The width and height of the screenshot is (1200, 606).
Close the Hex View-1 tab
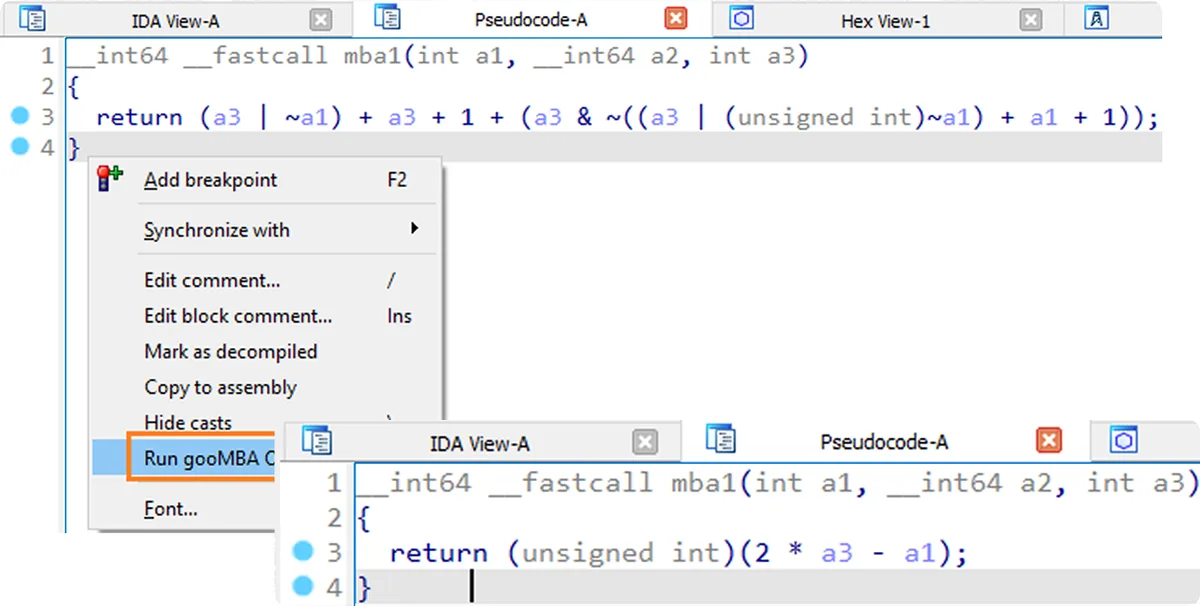pyautogui.click(x=1030, y=19)
